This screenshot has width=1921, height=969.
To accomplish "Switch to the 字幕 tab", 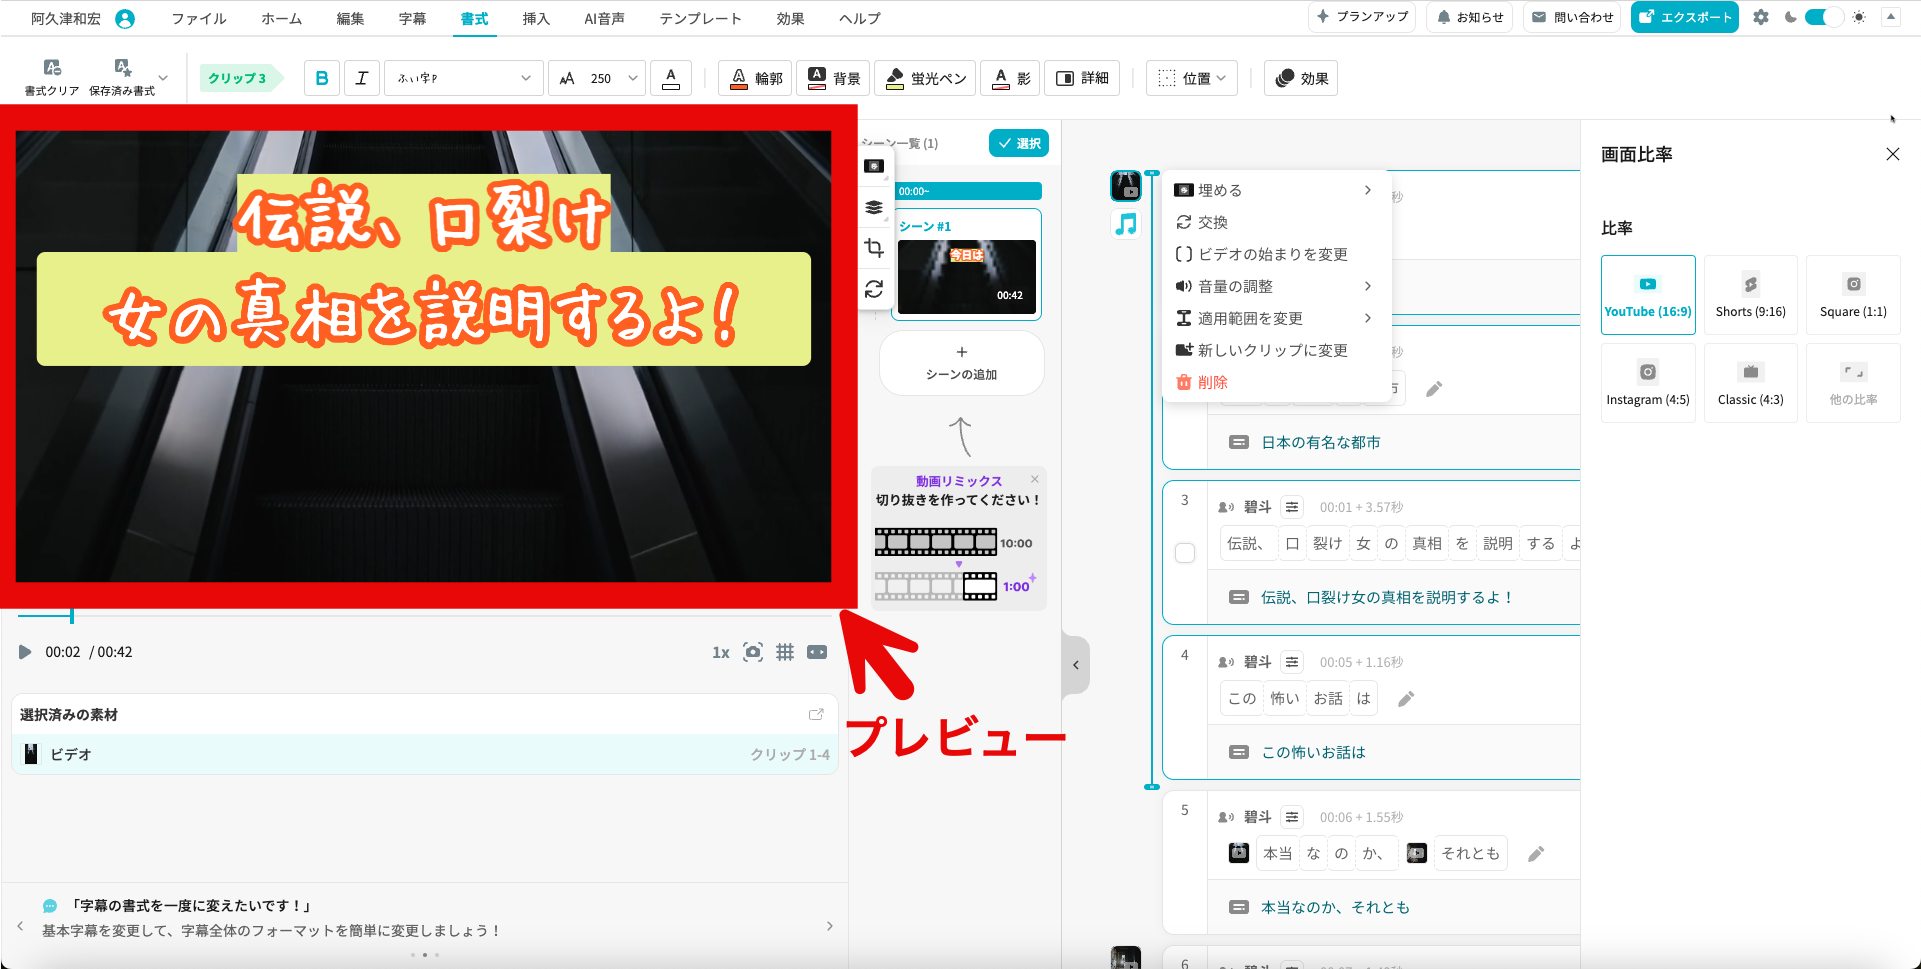I will [412, 18].
